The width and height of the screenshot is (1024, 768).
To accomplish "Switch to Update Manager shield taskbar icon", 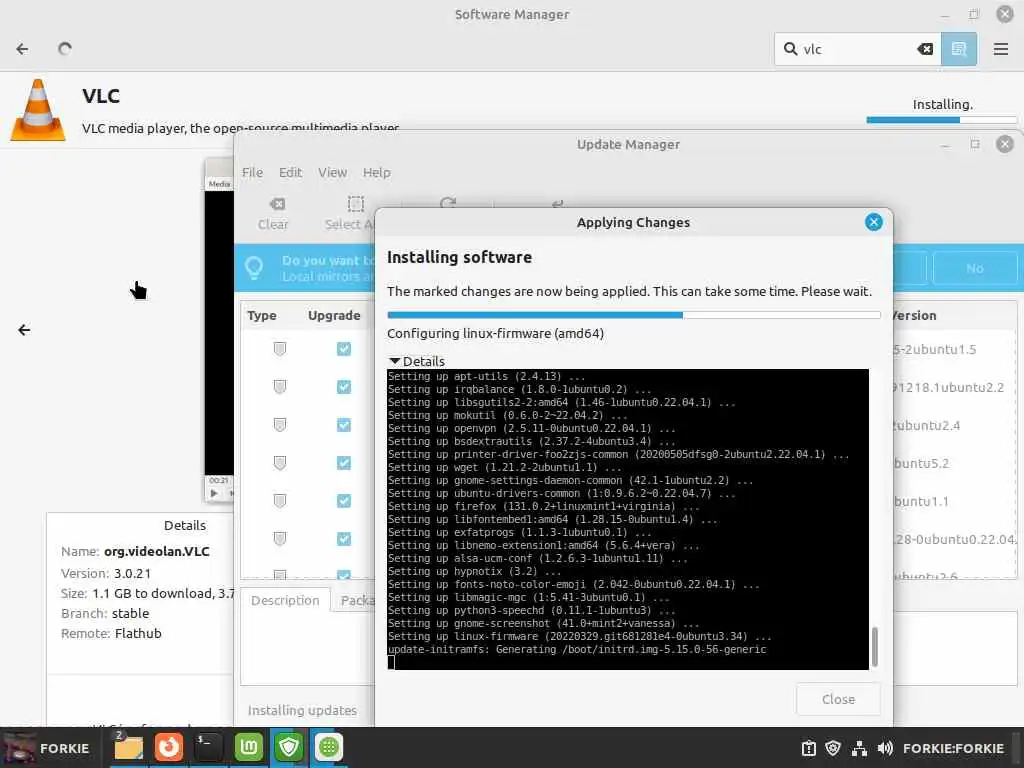I will [289, 747].
